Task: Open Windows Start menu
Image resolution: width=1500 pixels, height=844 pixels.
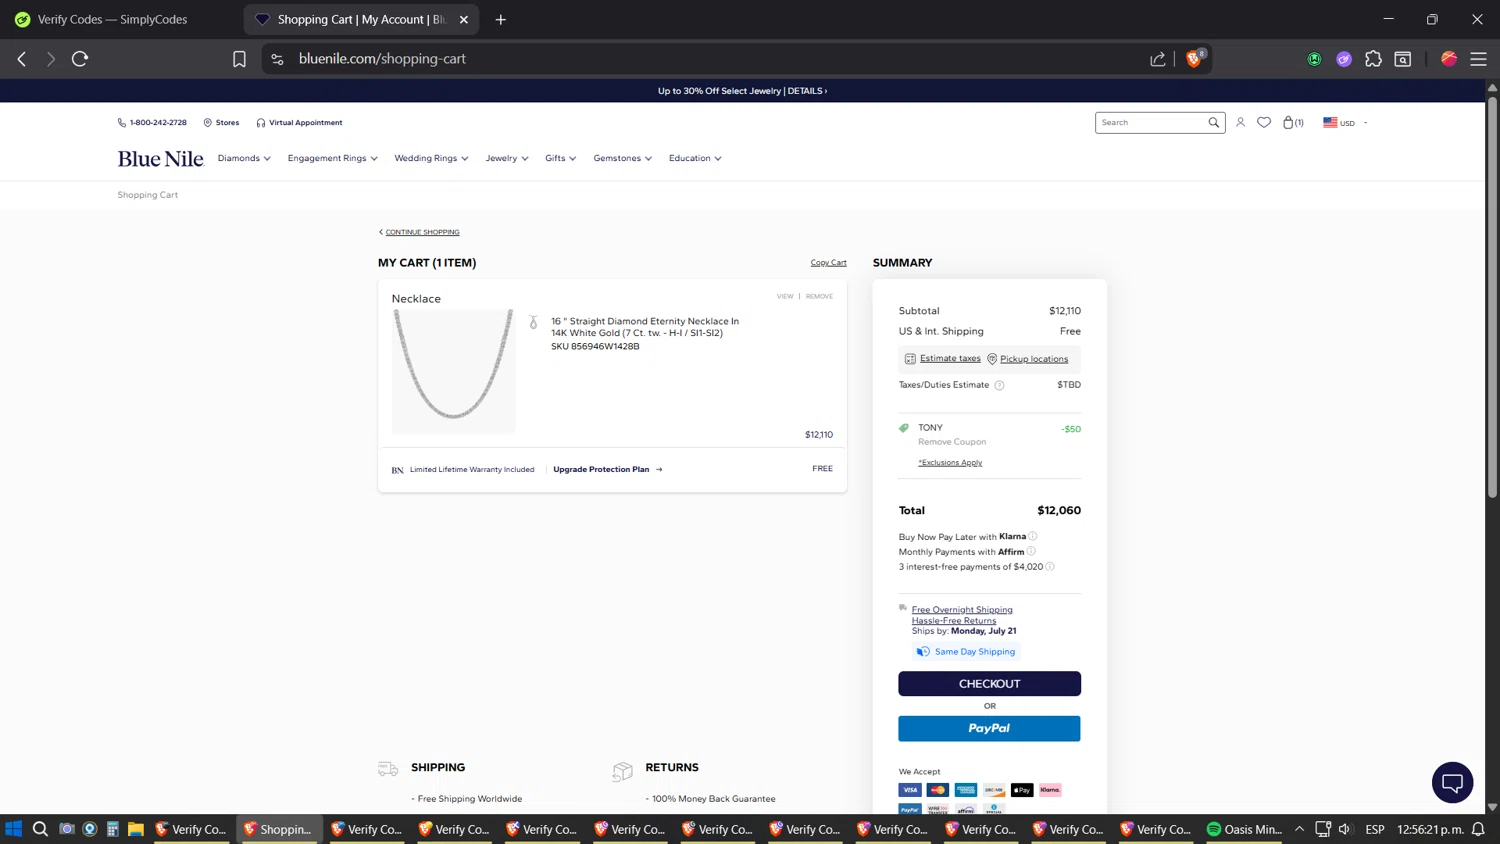Action: pyautogui.click(x=14, y=829)
